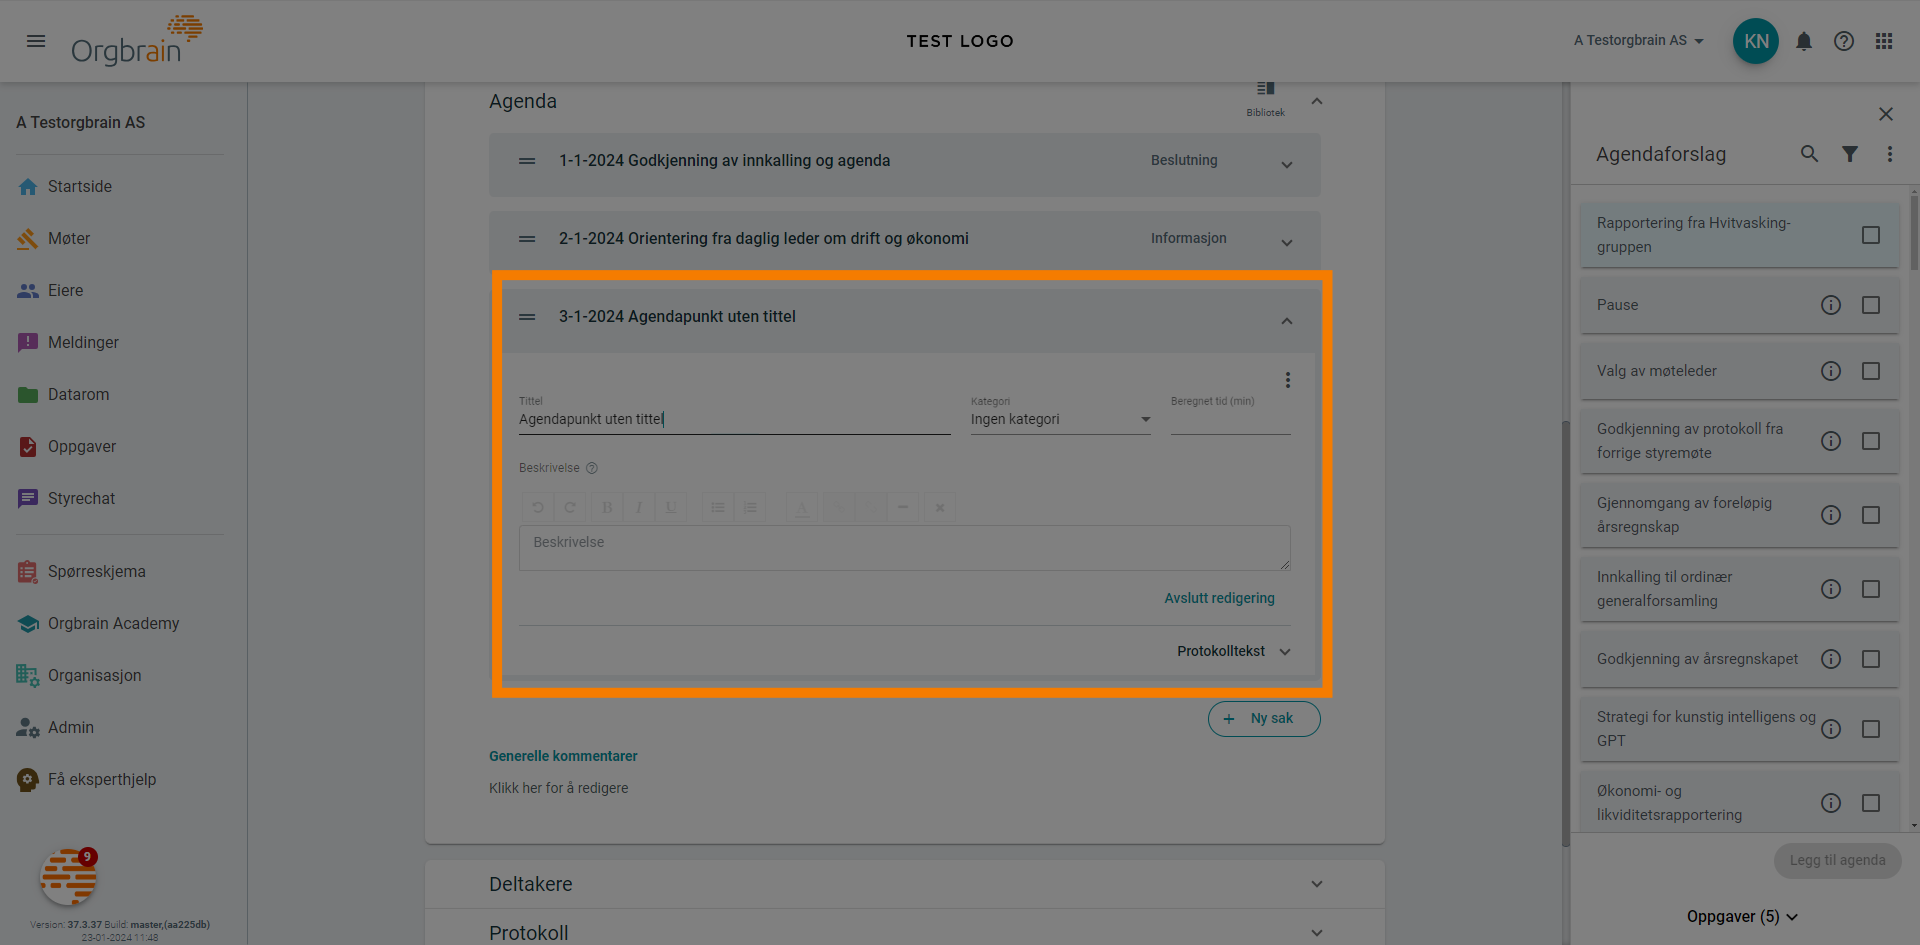The width and height of the screenshot is (1920, 945).
Task: Collapse the Agenda section
Action: (1317, 101)
